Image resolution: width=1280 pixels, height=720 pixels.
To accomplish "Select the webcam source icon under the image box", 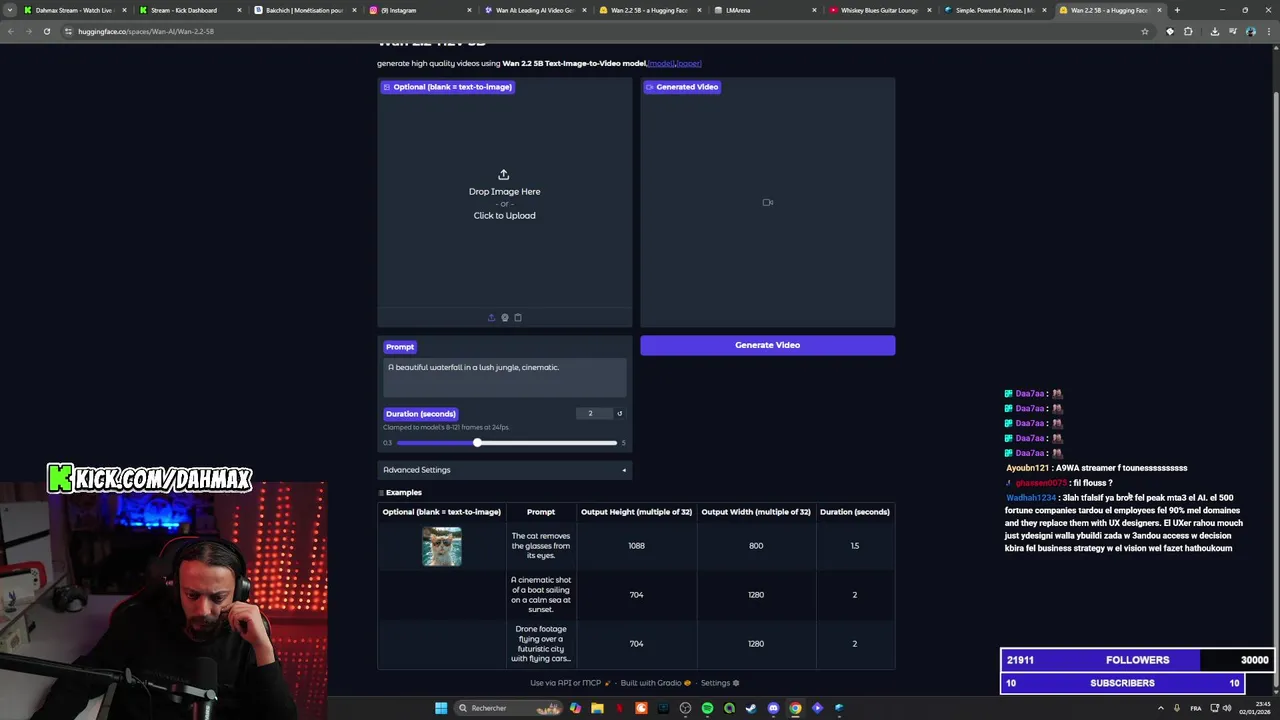I will click(504, 318).
